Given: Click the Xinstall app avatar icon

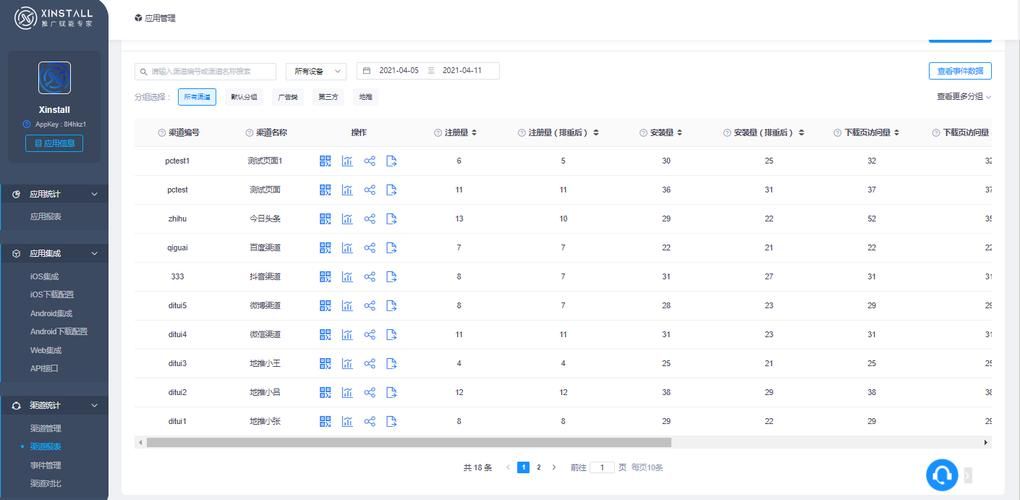Looking at the screenshot, I should click(54, 77).
